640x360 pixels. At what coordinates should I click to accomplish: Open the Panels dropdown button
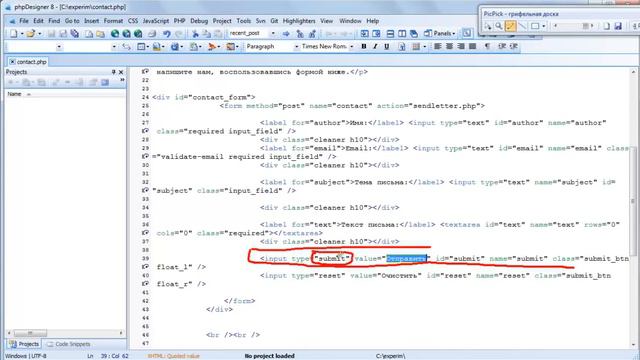(x=440, y=33)
